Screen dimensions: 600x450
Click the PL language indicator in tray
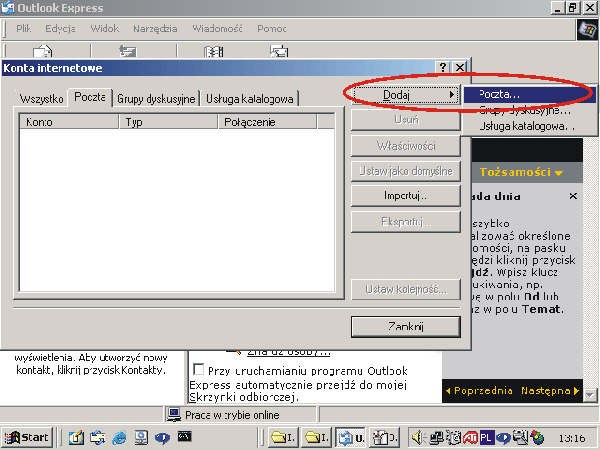tap(485, 437)
